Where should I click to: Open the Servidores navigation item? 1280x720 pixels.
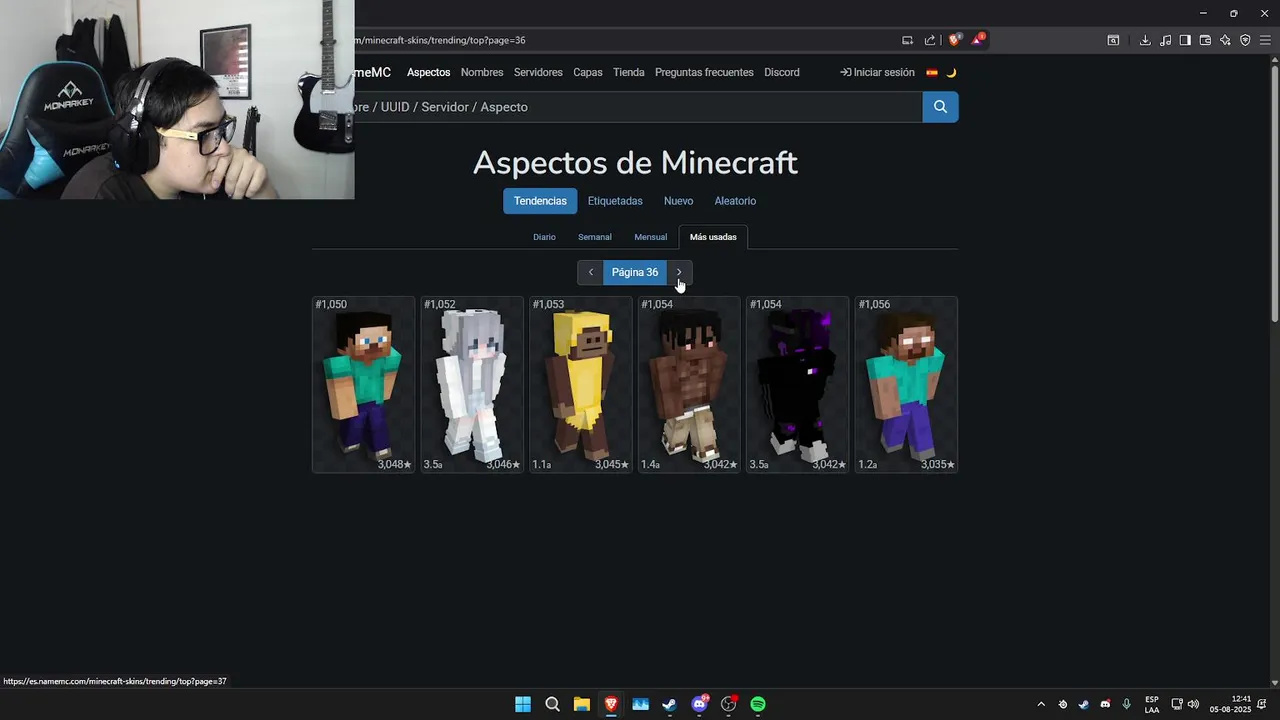click(538, 72)
